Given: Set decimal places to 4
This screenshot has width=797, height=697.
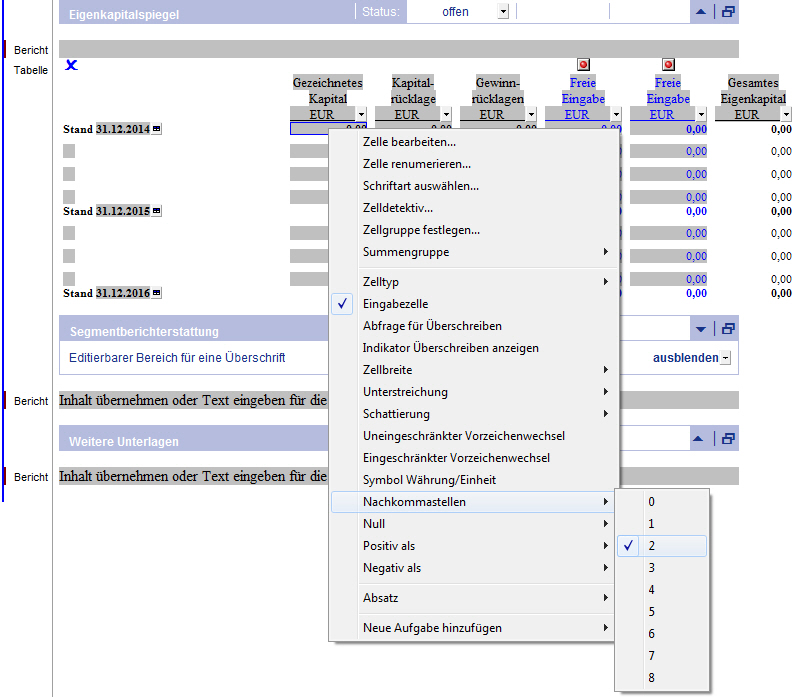Looking at the screenshot, I should coord(662,590).
